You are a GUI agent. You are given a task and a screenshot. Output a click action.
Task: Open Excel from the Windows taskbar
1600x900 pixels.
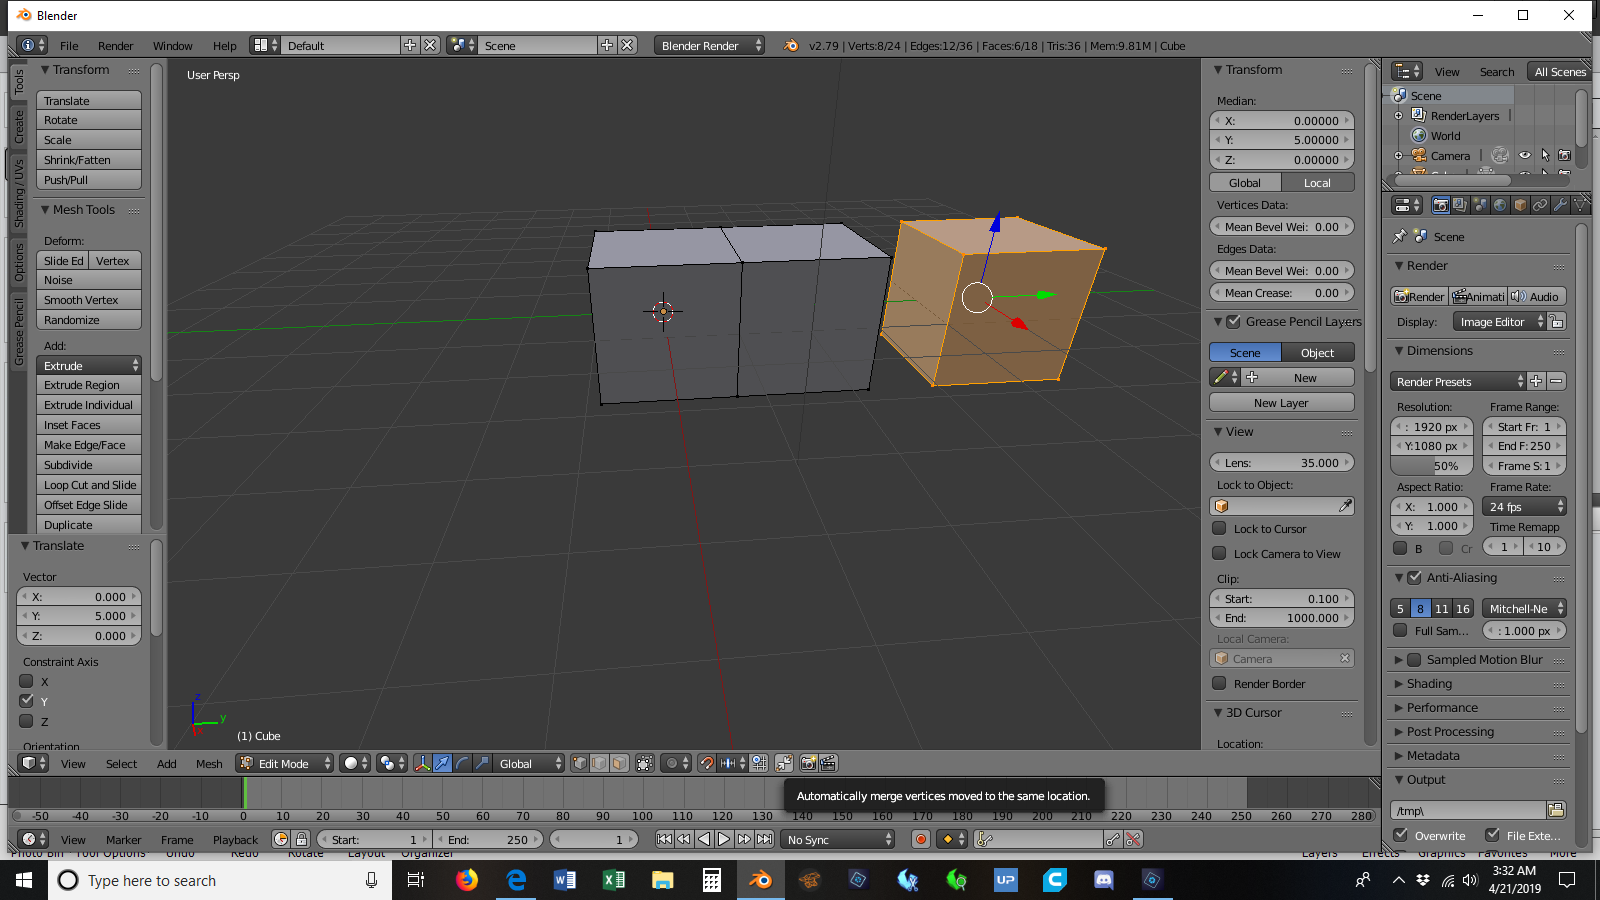(x=614, y=880)
